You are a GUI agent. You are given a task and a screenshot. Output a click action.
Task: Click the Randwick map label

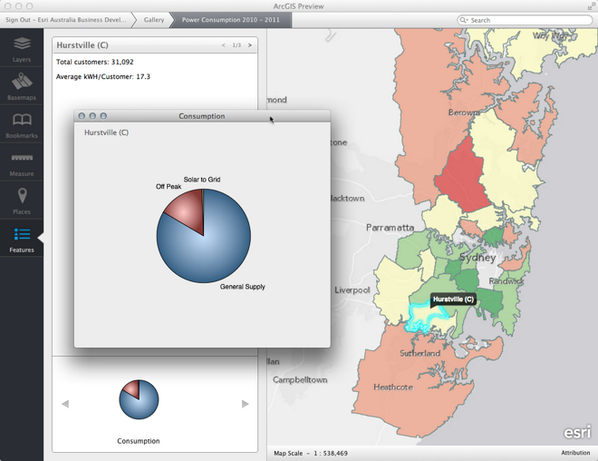point(506,281)
